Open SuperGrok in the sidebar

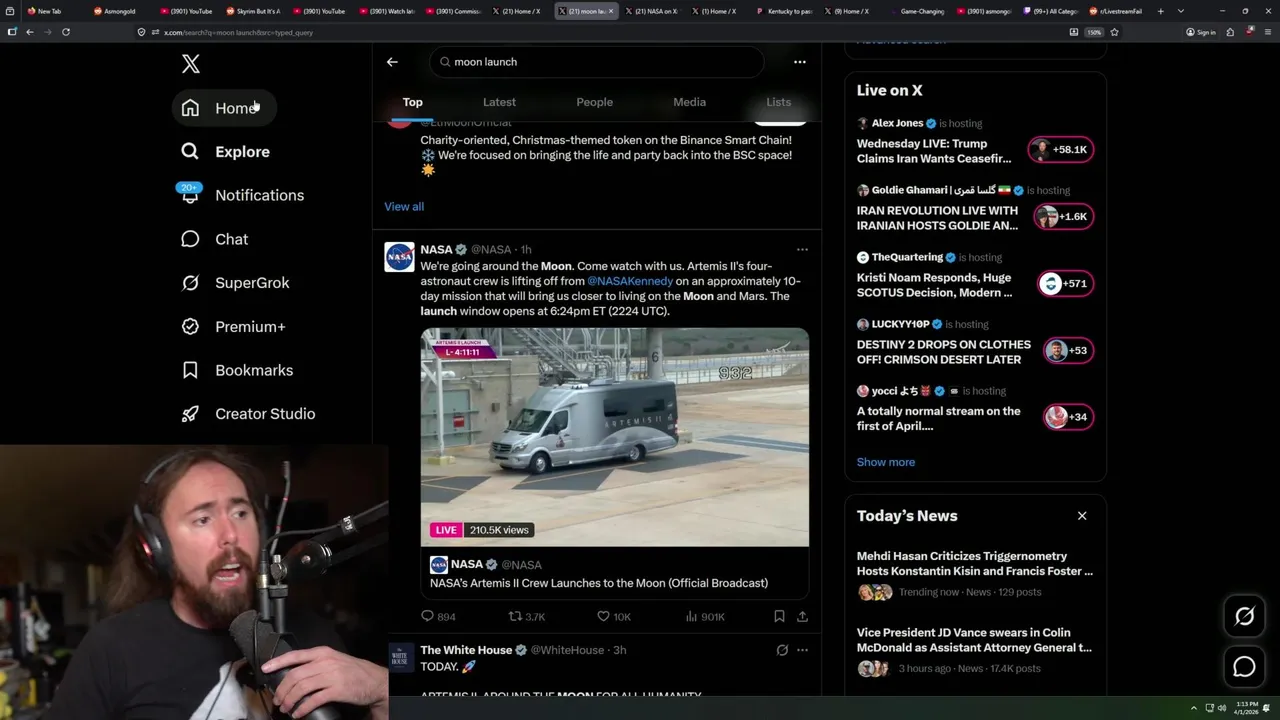tap(235, 283)
